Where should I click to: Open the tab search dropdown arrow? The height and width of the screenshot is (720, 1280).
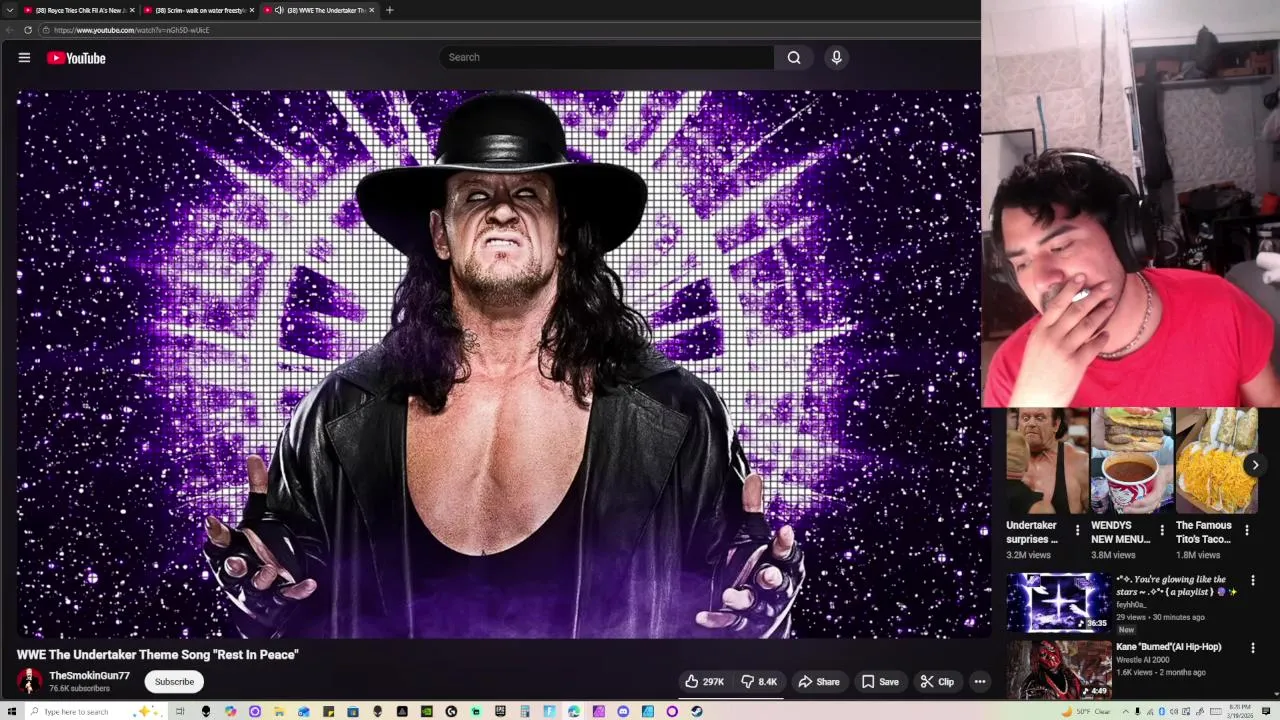[x=9, y=10]
